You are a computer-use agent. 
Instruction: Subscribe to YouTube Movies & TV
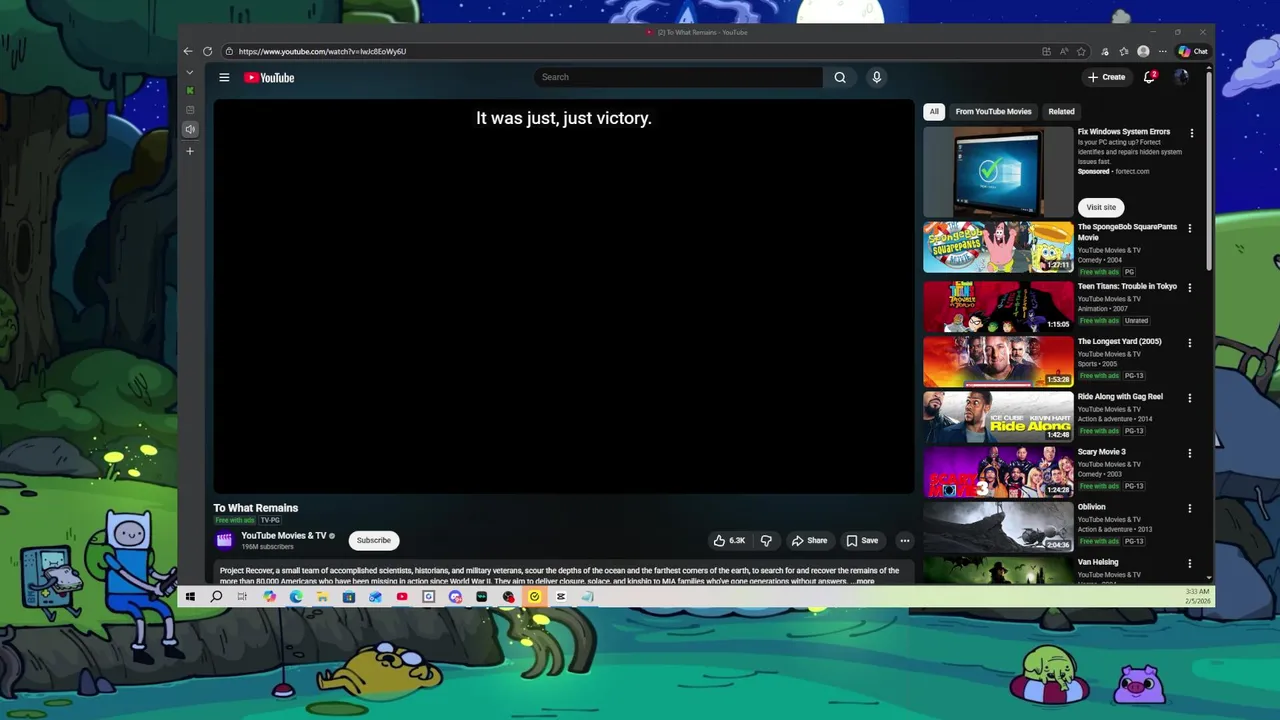coord(374,540)
